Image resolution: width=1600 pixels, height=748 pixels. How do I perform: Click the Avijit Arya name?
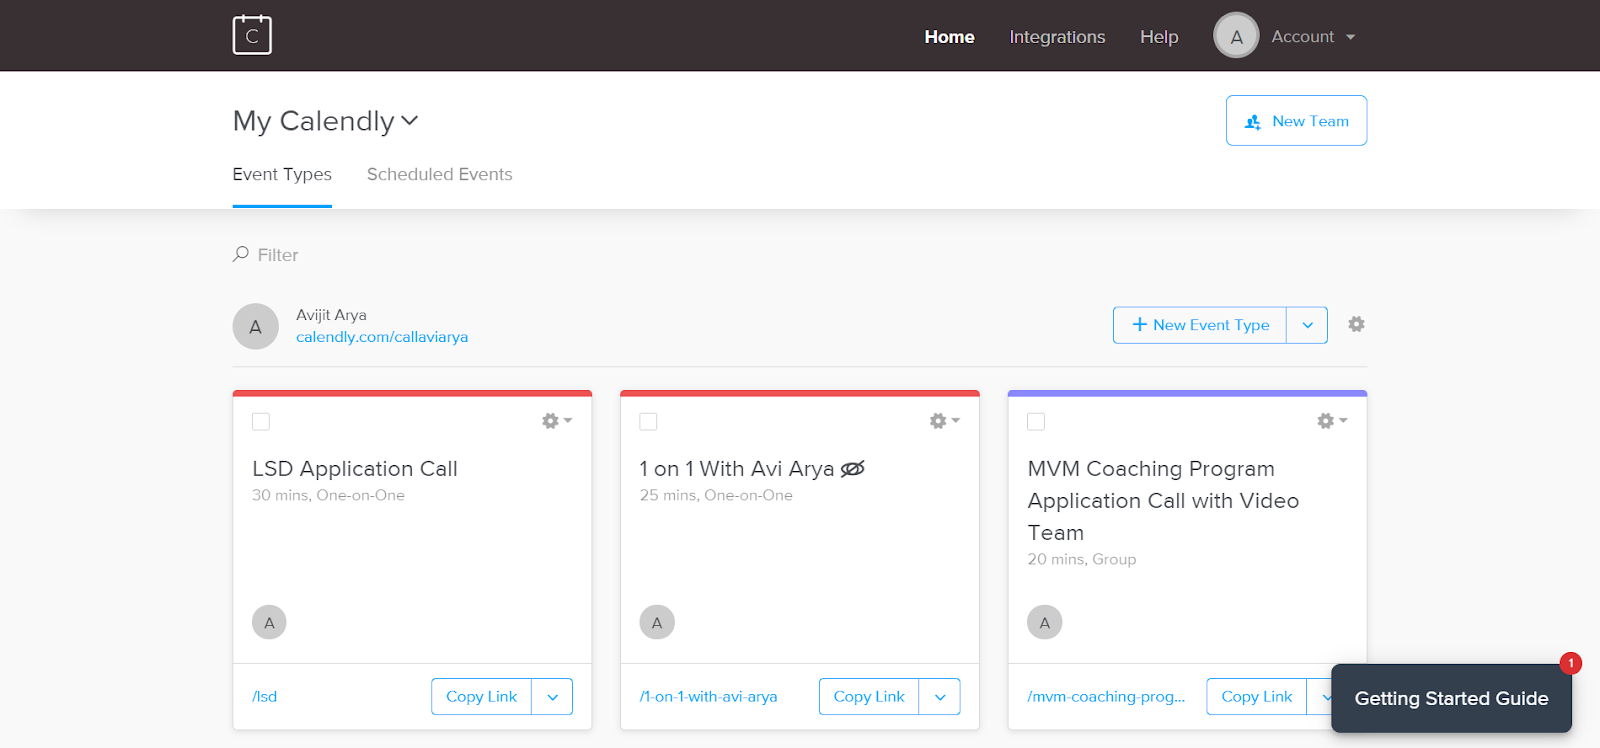[x=331, y=315]
